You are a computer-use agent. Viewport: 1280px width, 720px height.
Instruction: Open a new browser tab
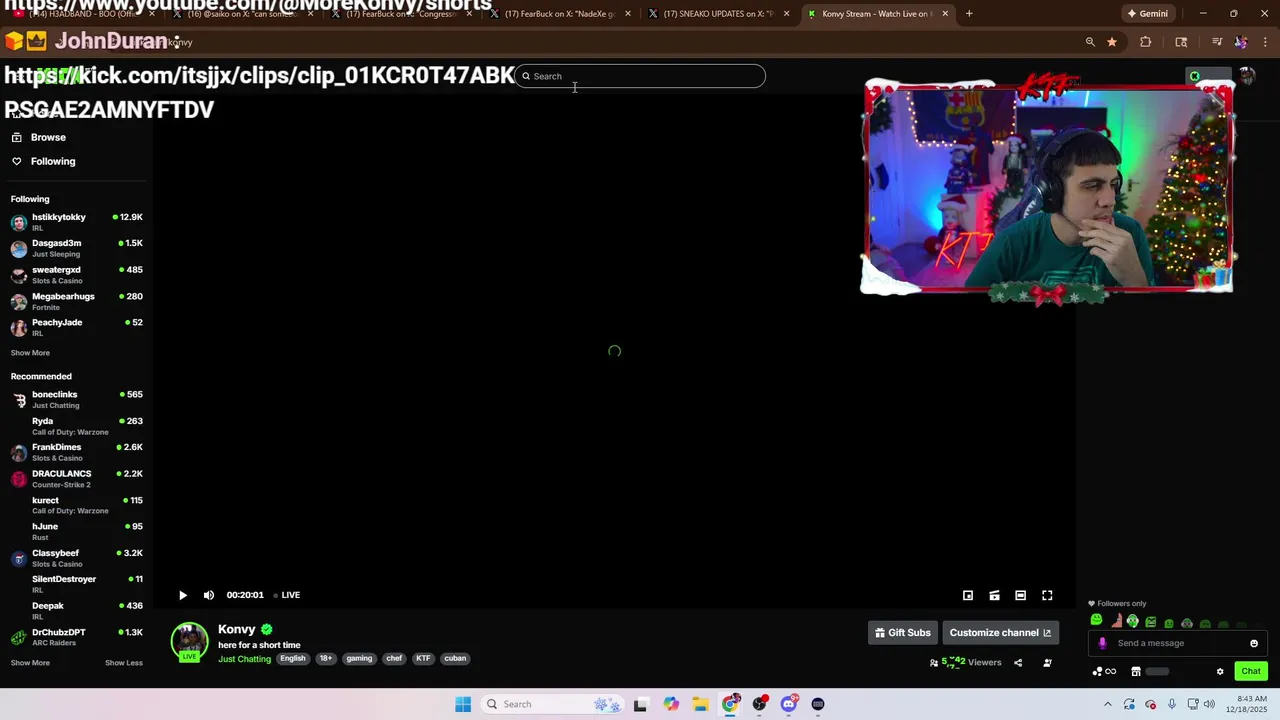pos(969,14)
